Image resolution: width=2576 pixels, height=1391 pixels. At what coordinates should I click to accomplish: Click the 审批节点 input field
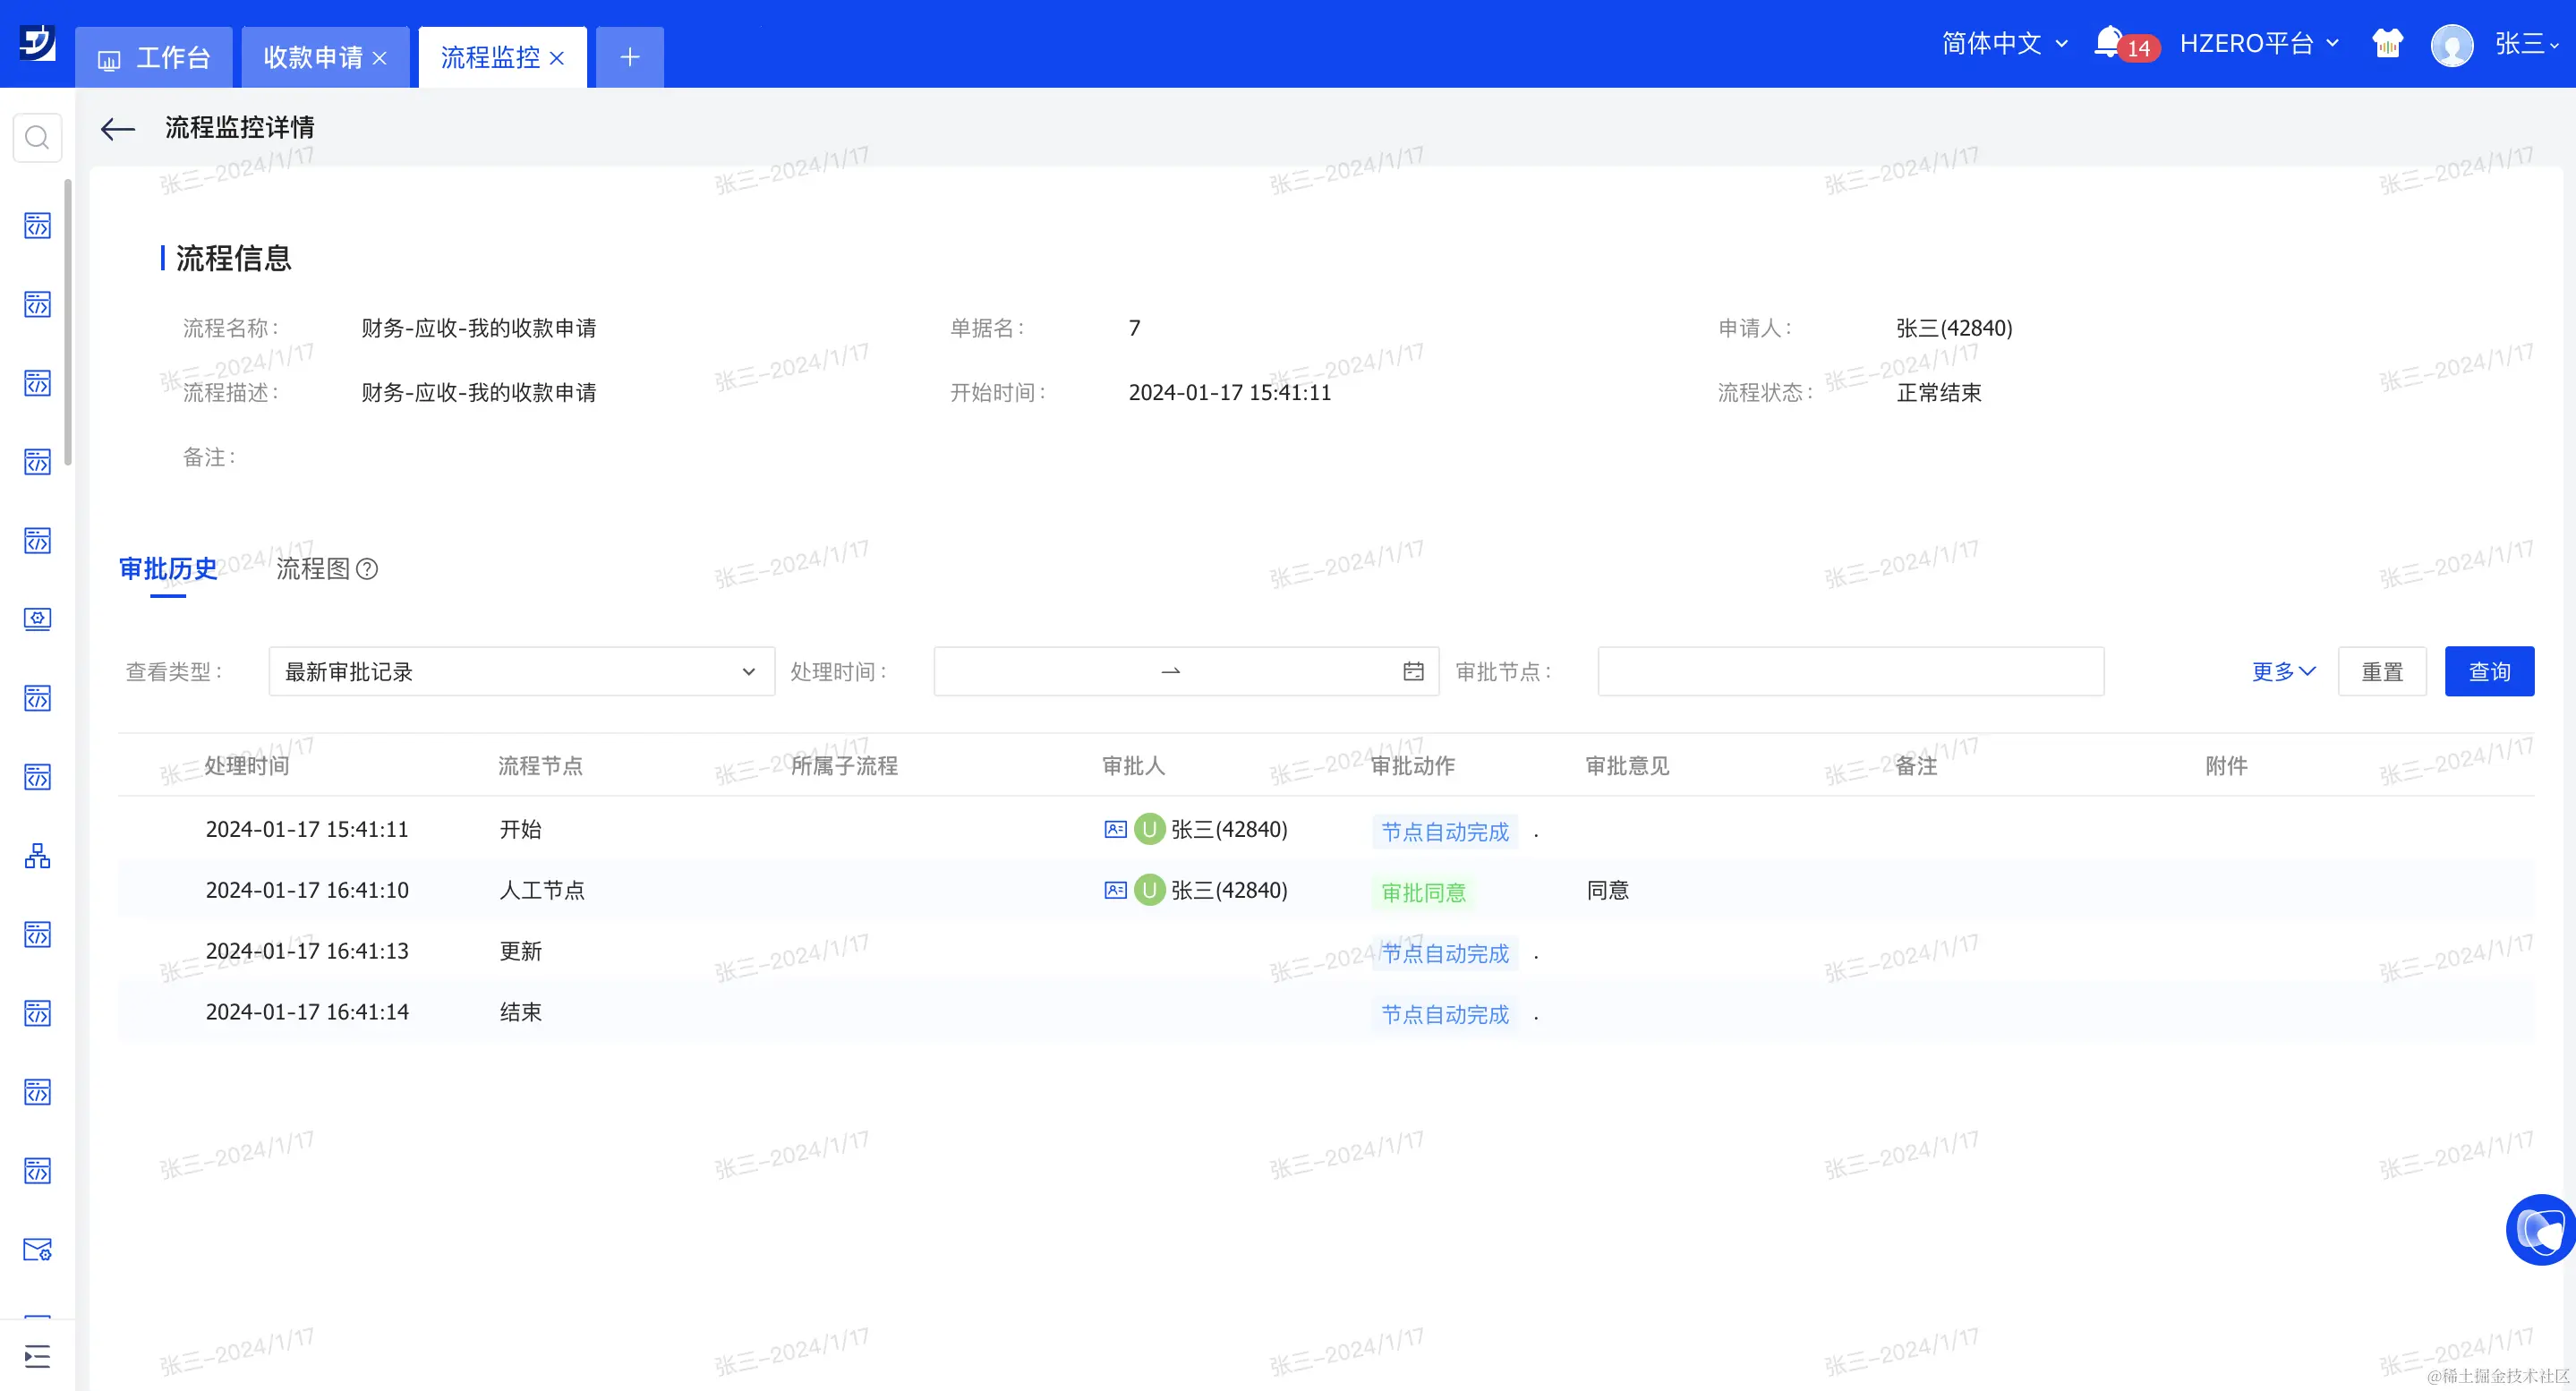point(1850,671)
